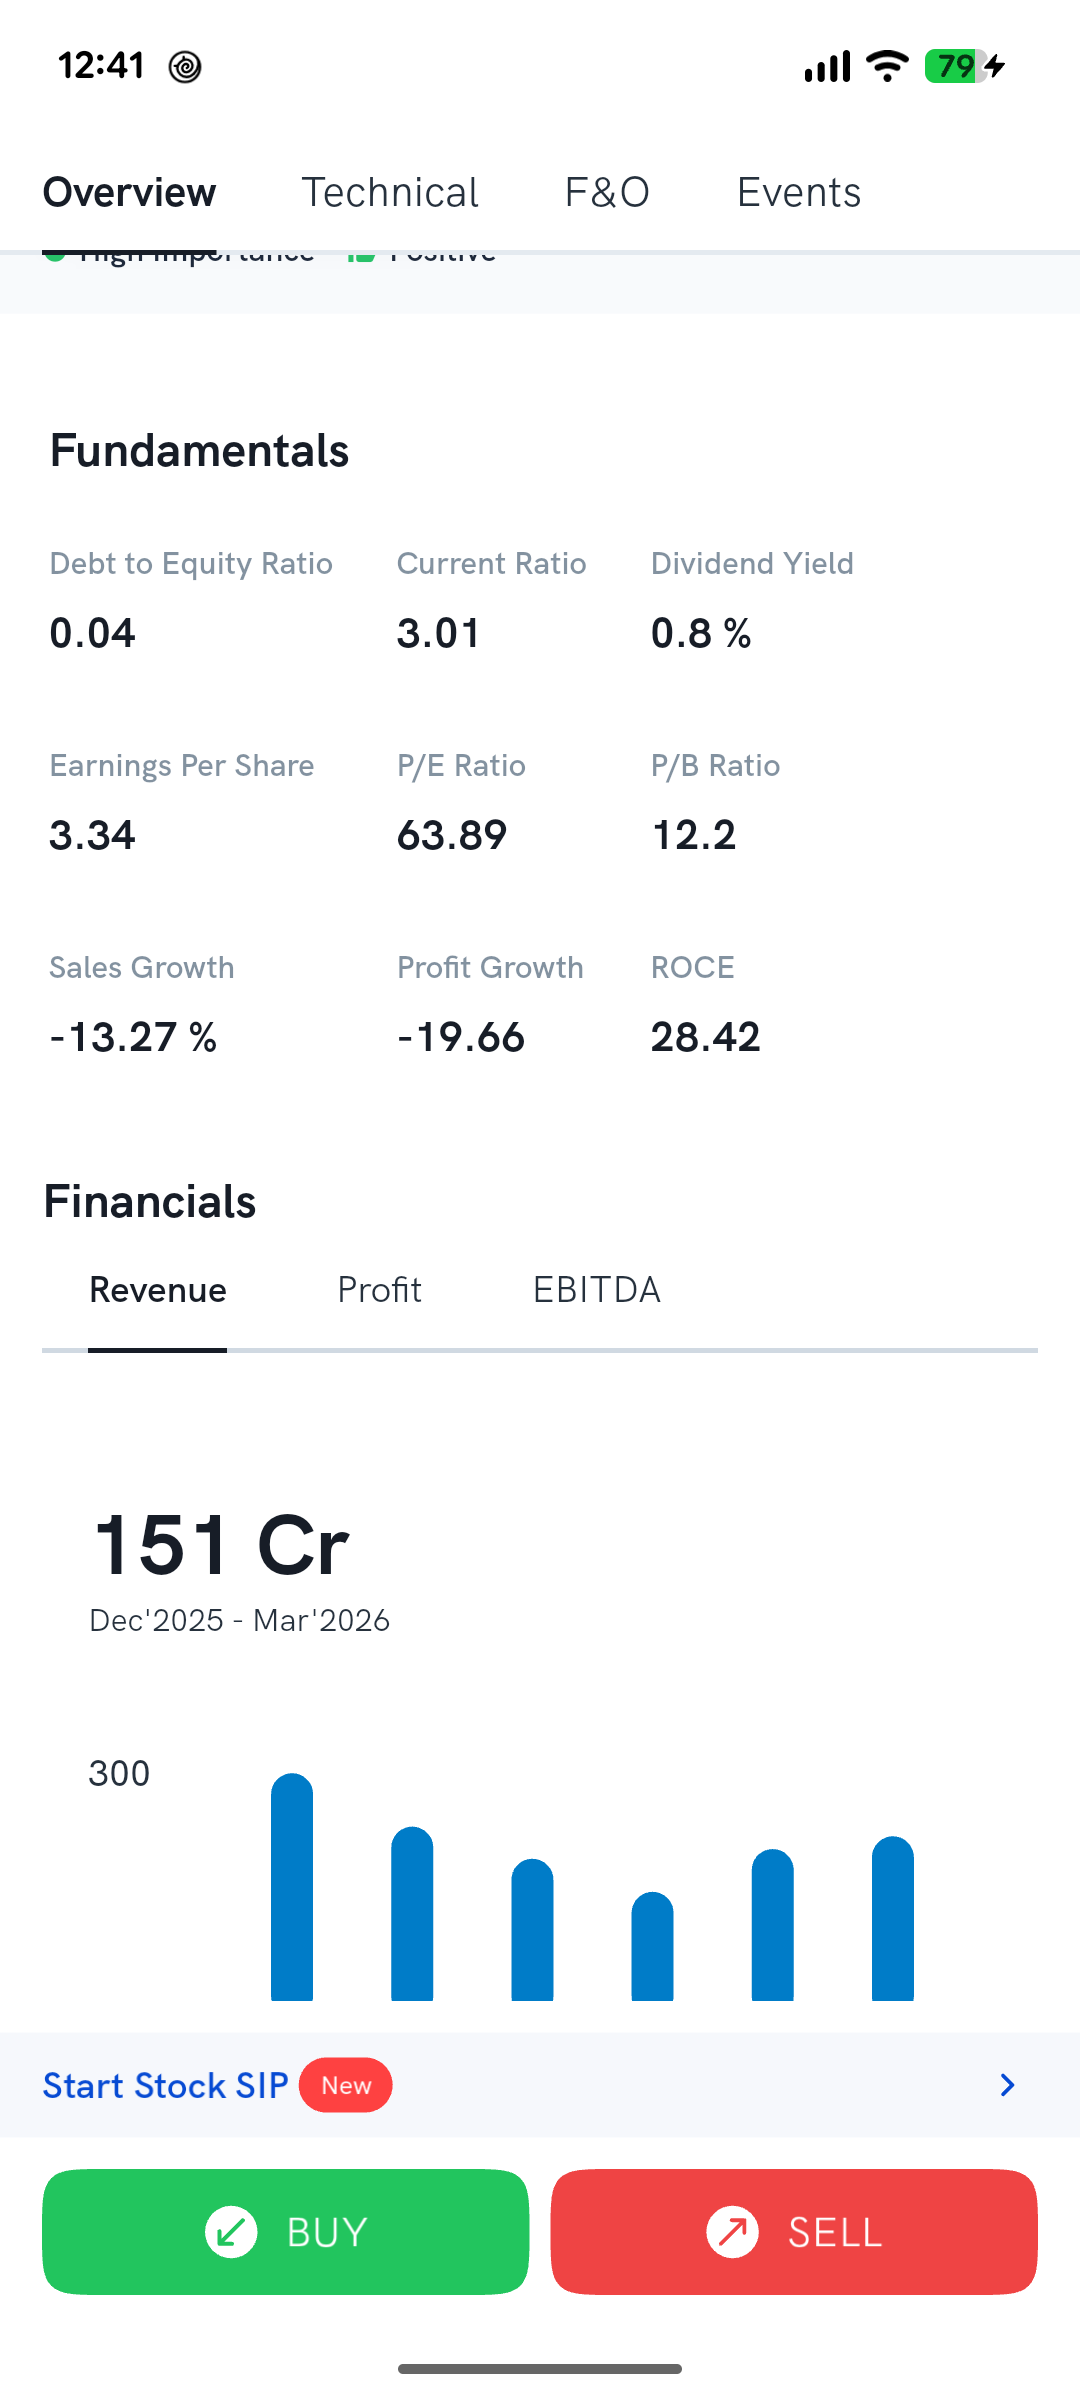Select the shortest fourth revenue bar

(652, 1946)
